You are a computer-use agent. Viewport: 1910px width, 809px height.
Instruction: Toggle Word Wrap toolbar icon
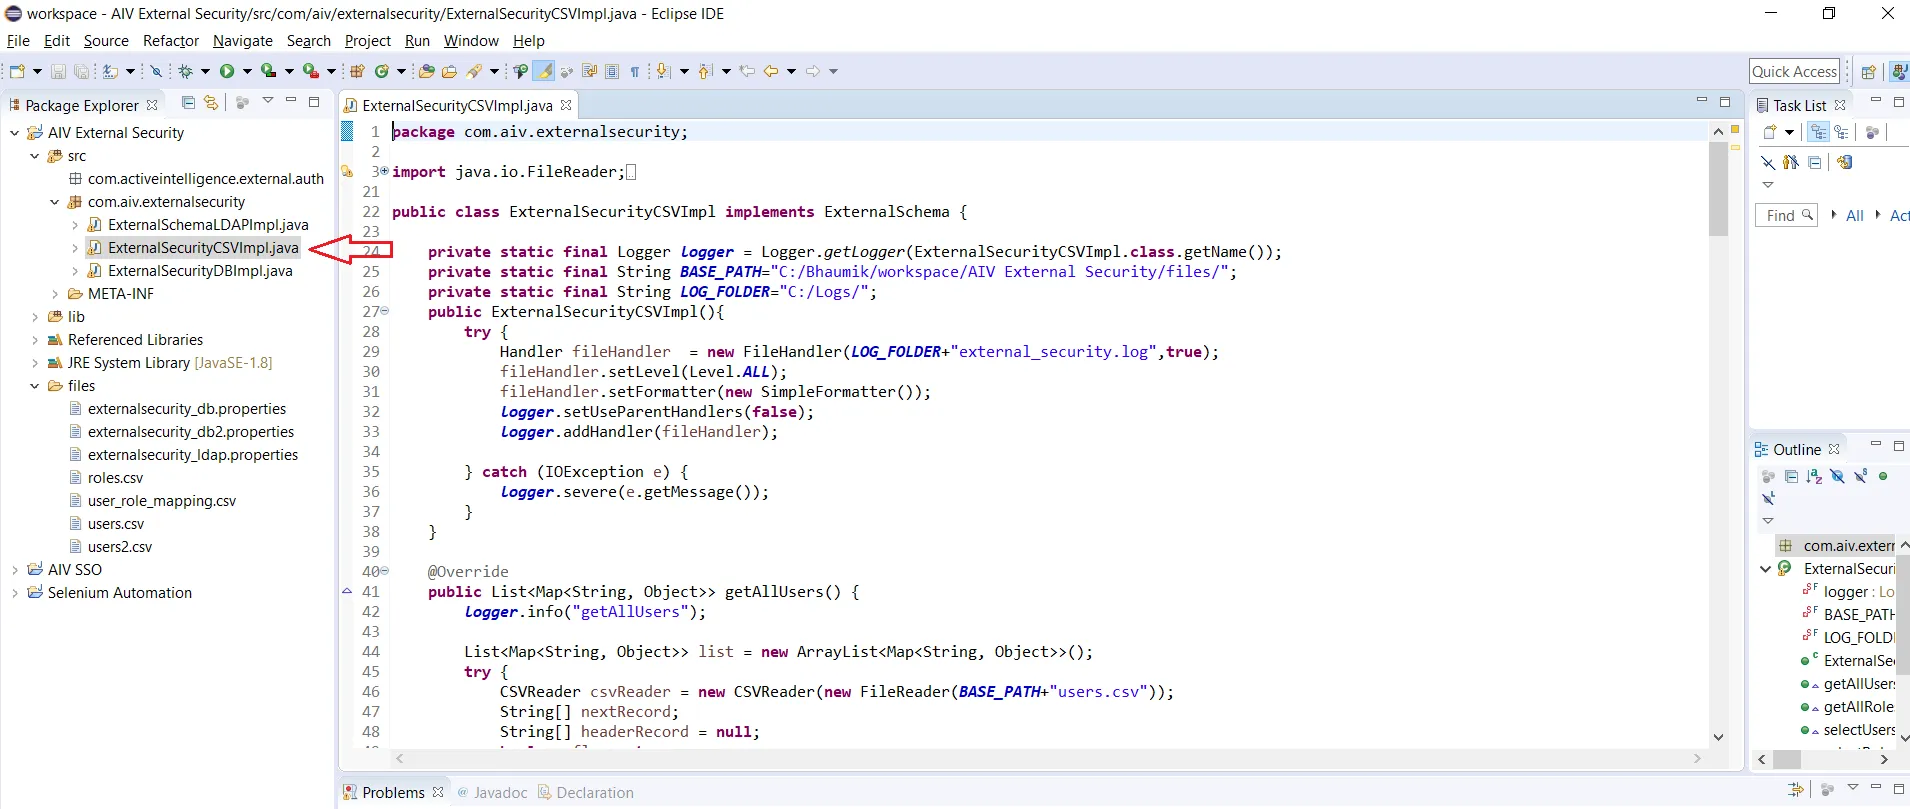[590, 71]
